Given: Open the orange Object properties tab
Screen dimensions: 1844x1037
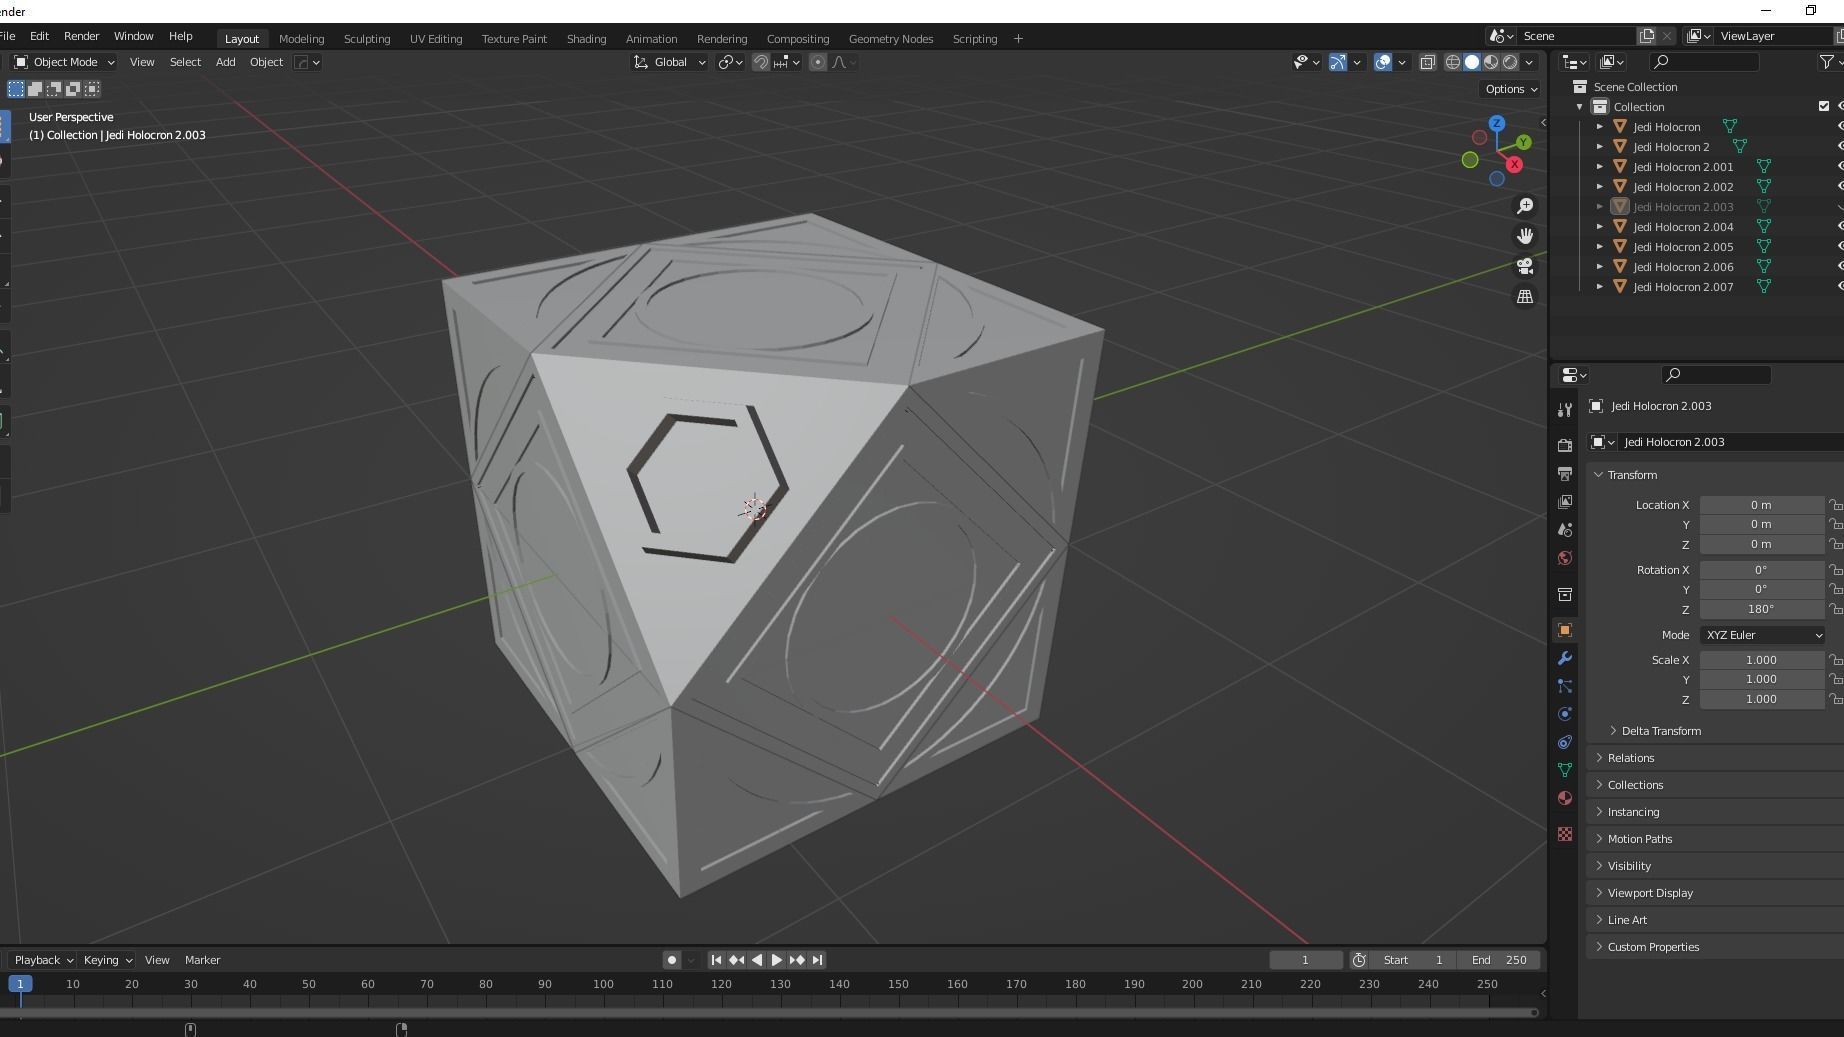Looking at the screenshot, I should [1565, 630].
